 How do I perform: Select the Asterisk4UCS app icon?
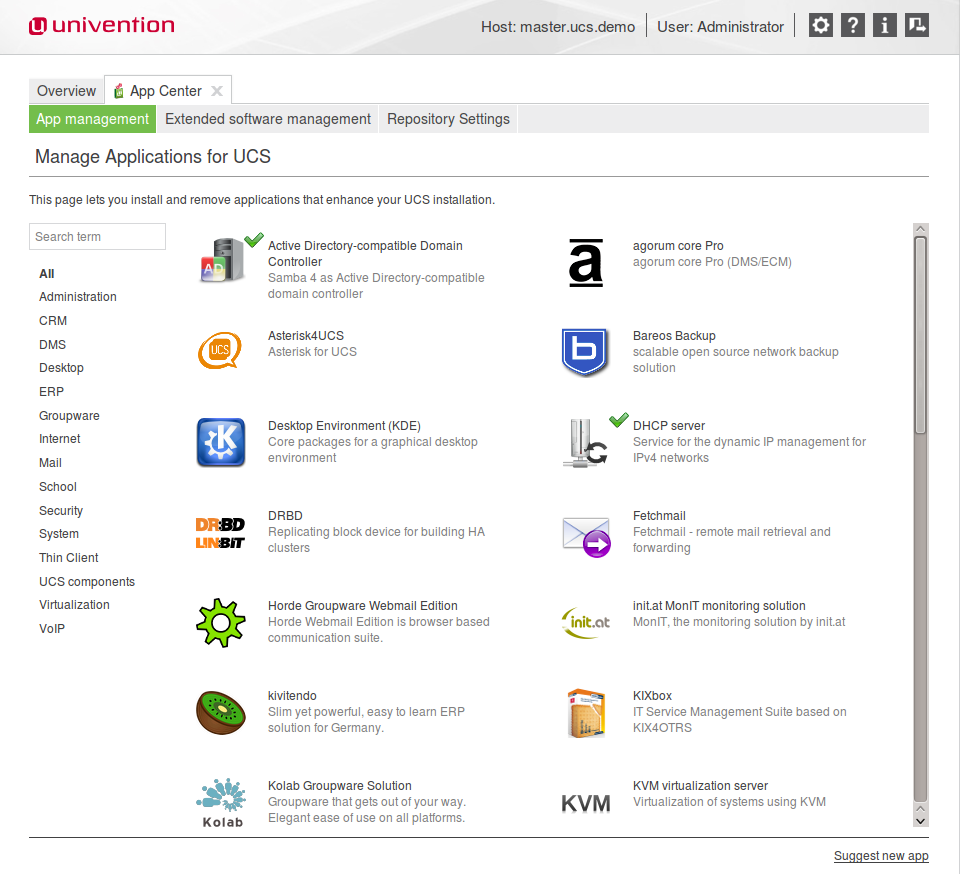click(220, 350)
